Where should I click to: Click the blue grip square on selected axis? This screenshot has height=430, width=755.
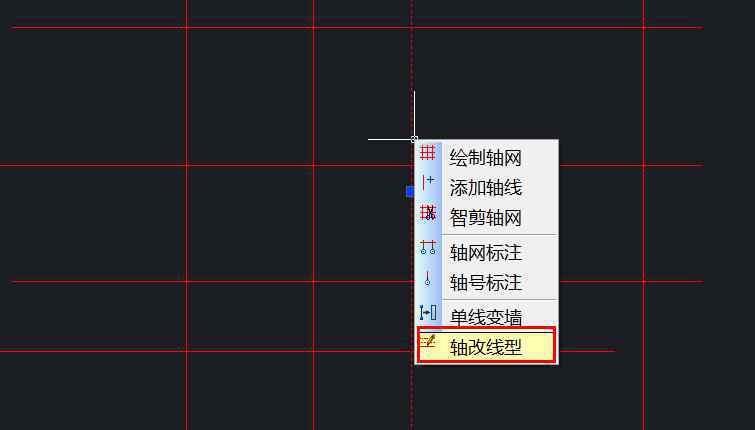click(x=410, y=192)
